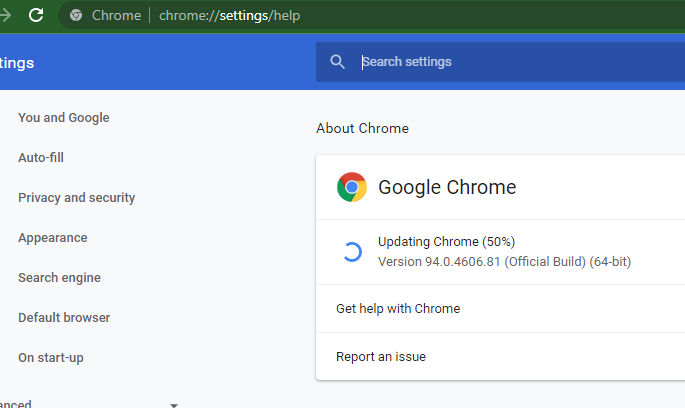The image size is (685, 408).
Task: Reload the page with the refresh icon
Action: tap(36, 15)
